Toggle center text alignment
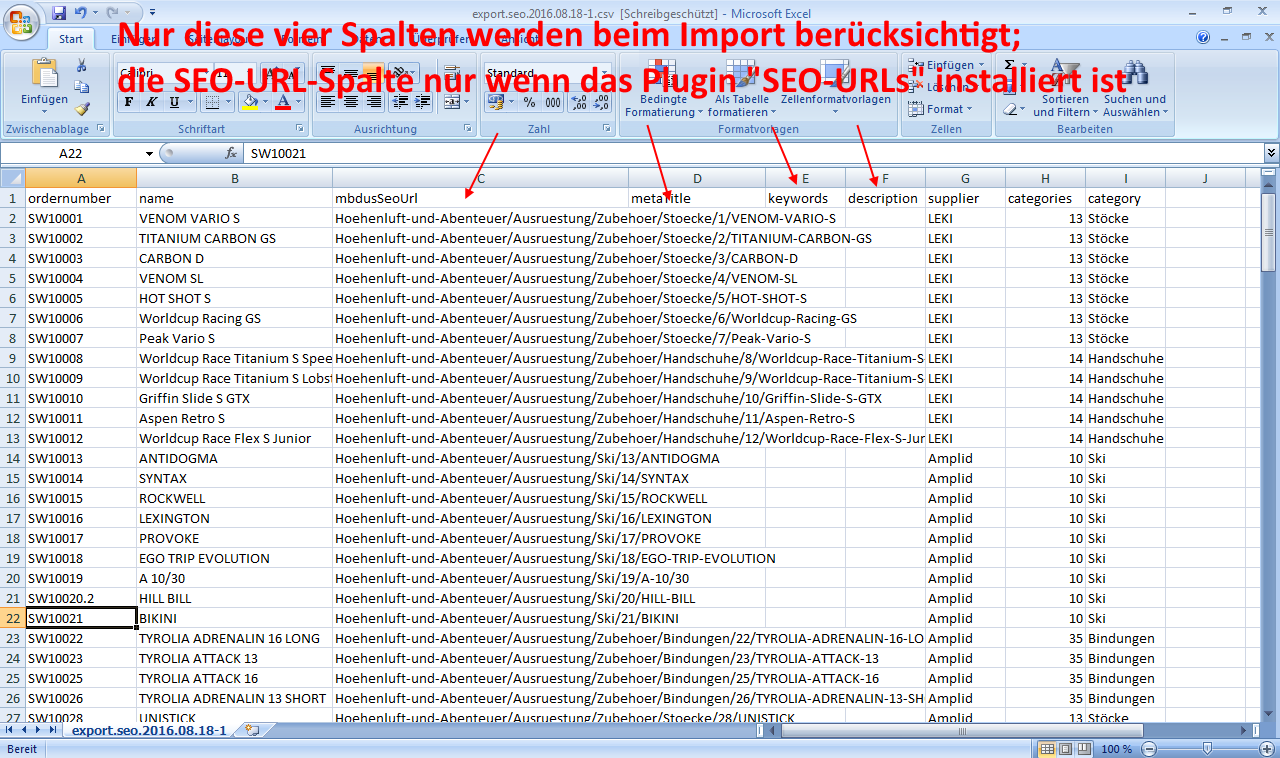 coord(351,101)
